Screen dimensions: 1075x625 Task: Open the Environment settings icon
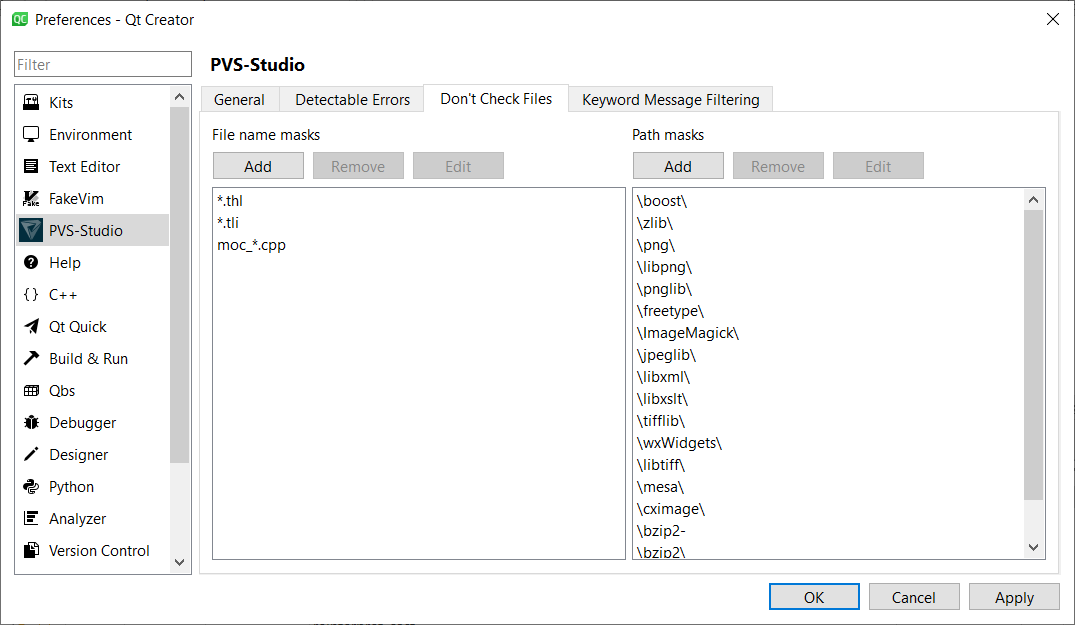click(x=31, y=135)
